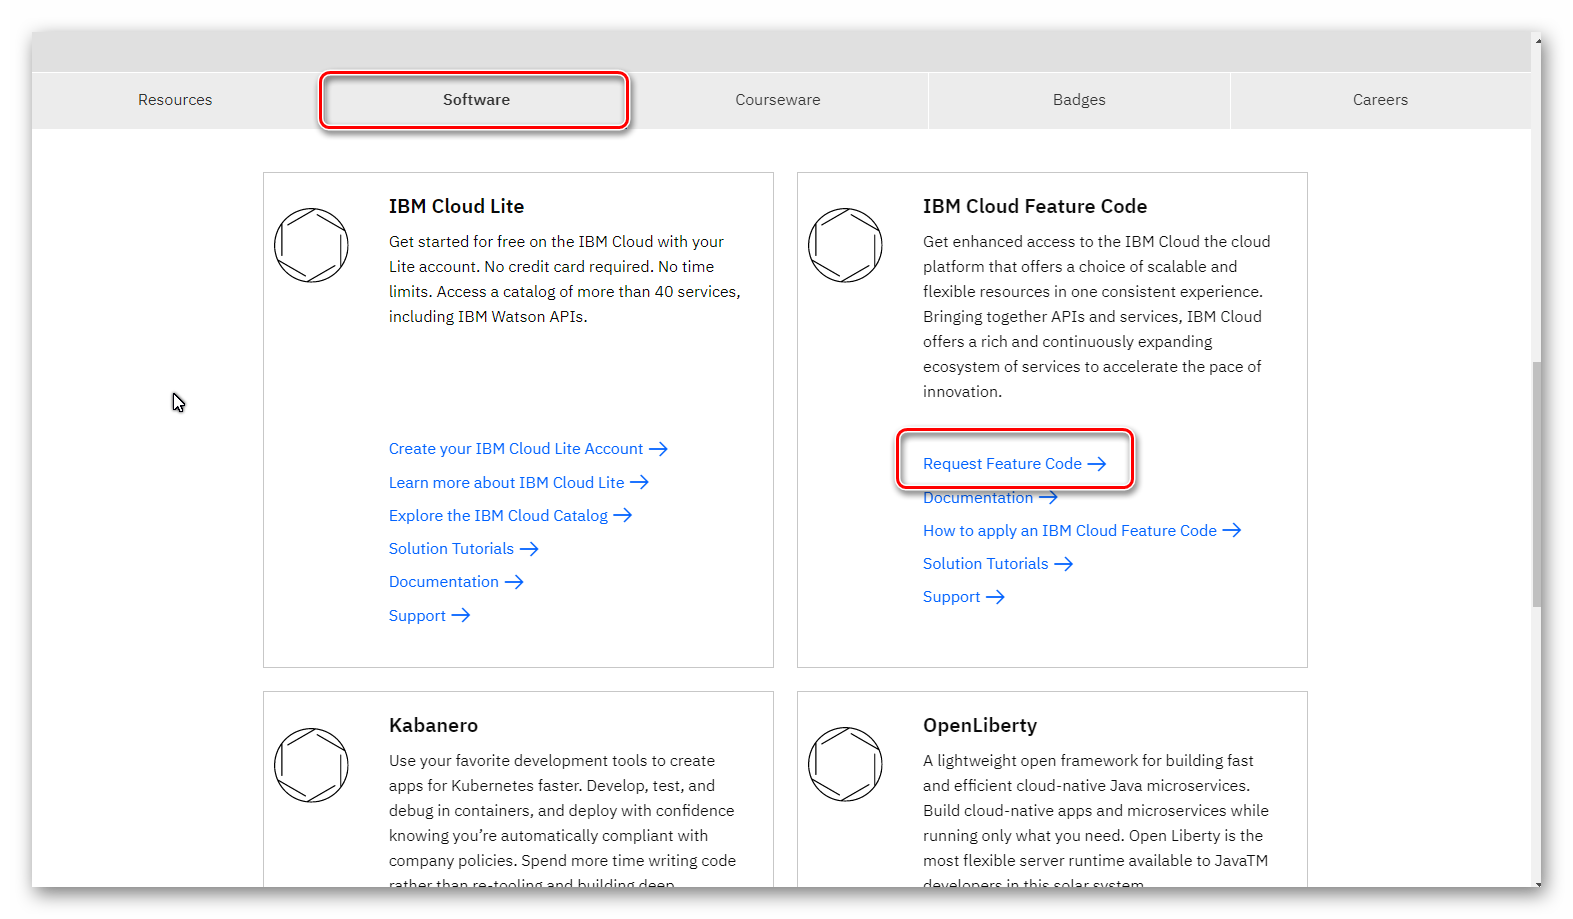This screenshot has height=919, width=1573.
Task: Open the Careers tab
Action: point(1380,100)
